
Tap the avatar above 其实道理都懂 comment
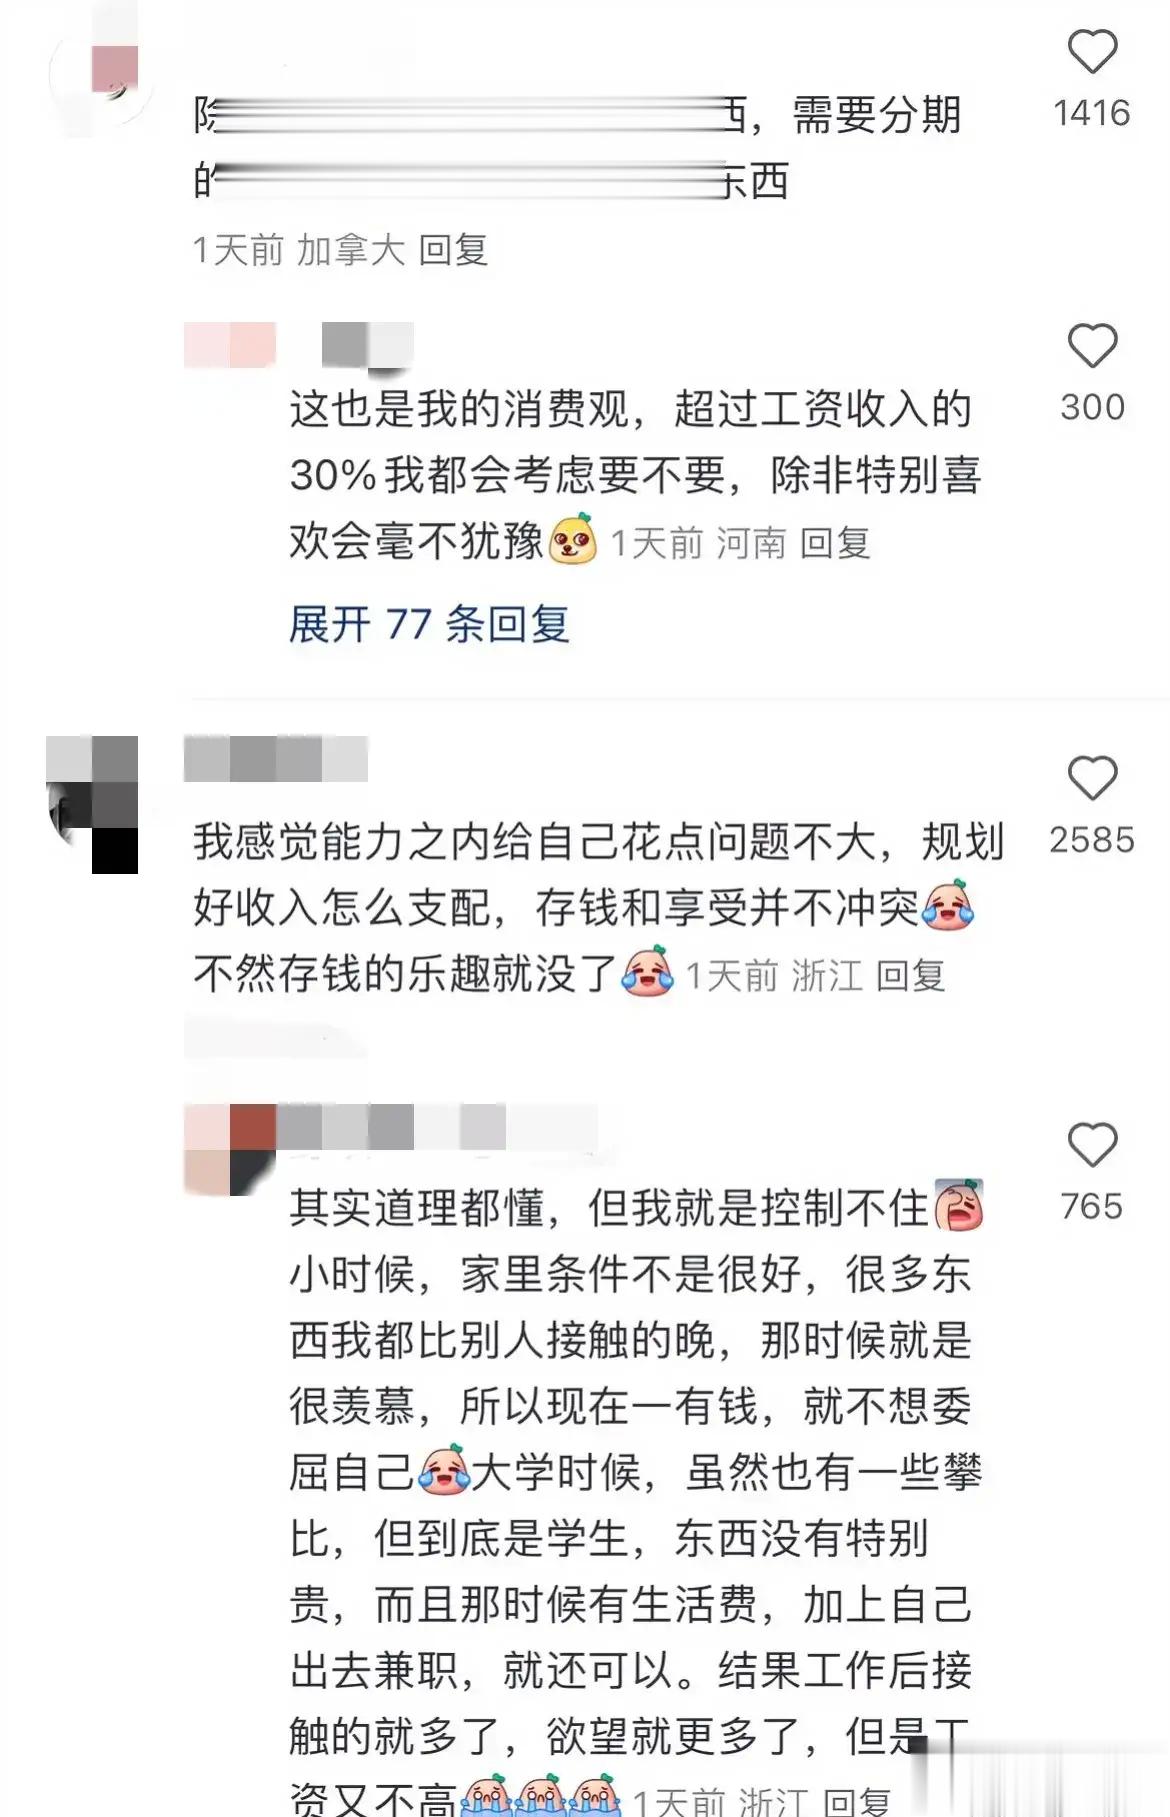[230, 1150]
